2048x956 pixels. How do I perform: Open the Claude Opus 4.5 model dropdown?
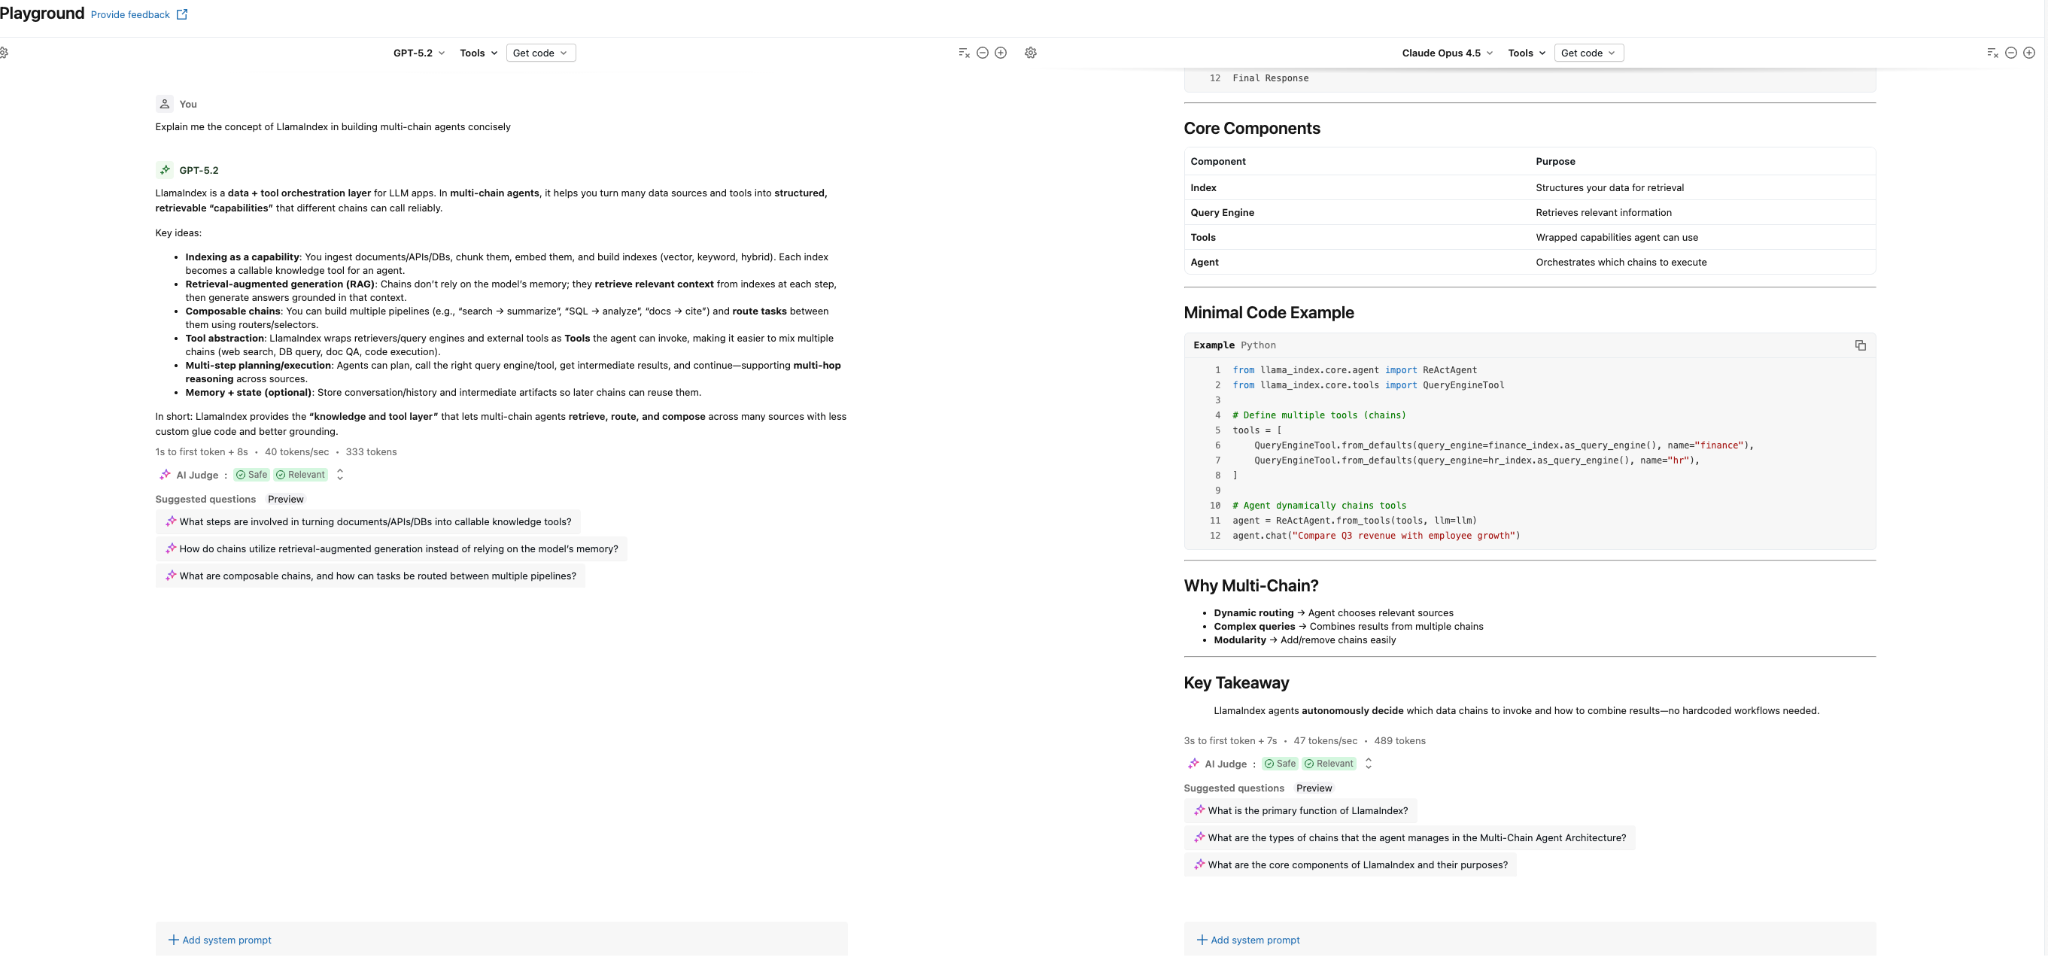coord(1447,53)
